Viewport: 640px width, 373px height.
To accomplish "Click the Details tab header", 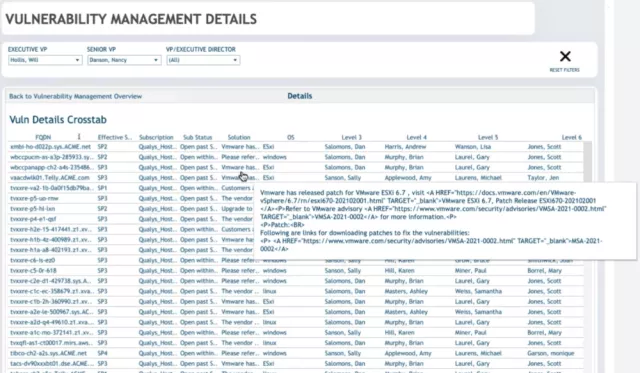I will point(300,96).
